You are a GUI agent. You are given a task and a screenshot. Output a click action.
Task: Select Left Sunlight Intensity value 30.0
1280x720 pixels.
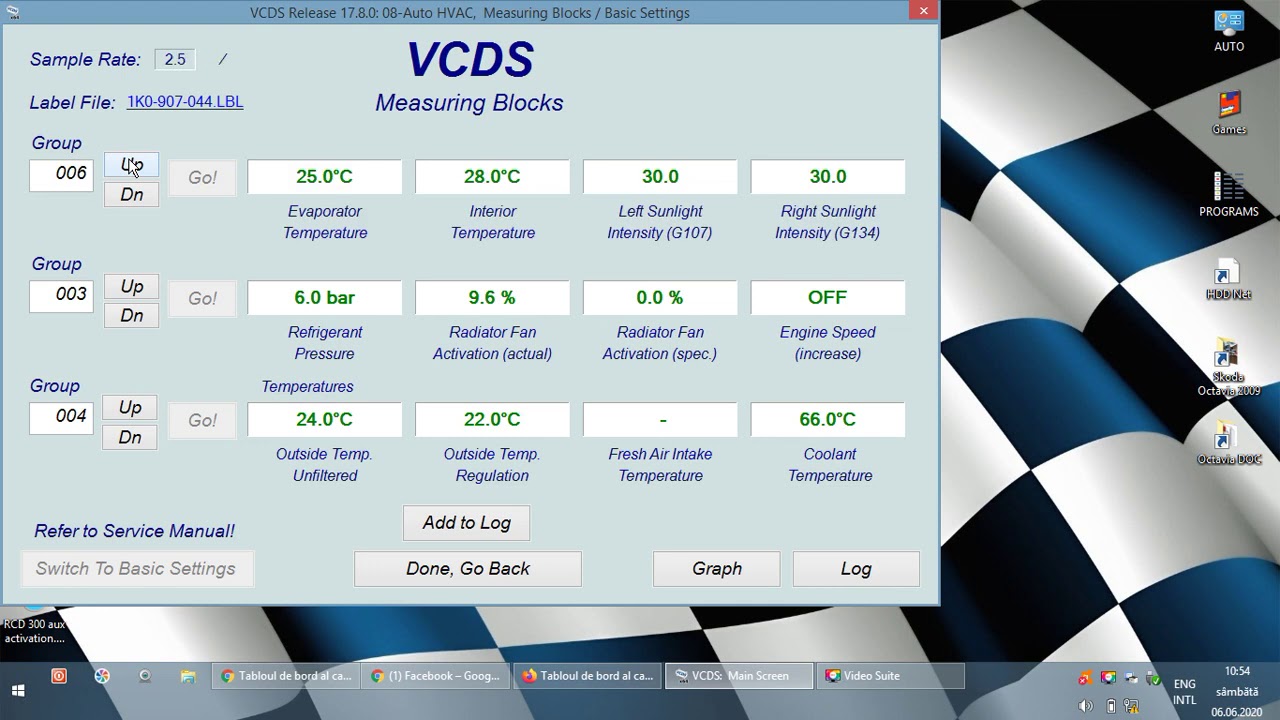(x=660, y=177)
